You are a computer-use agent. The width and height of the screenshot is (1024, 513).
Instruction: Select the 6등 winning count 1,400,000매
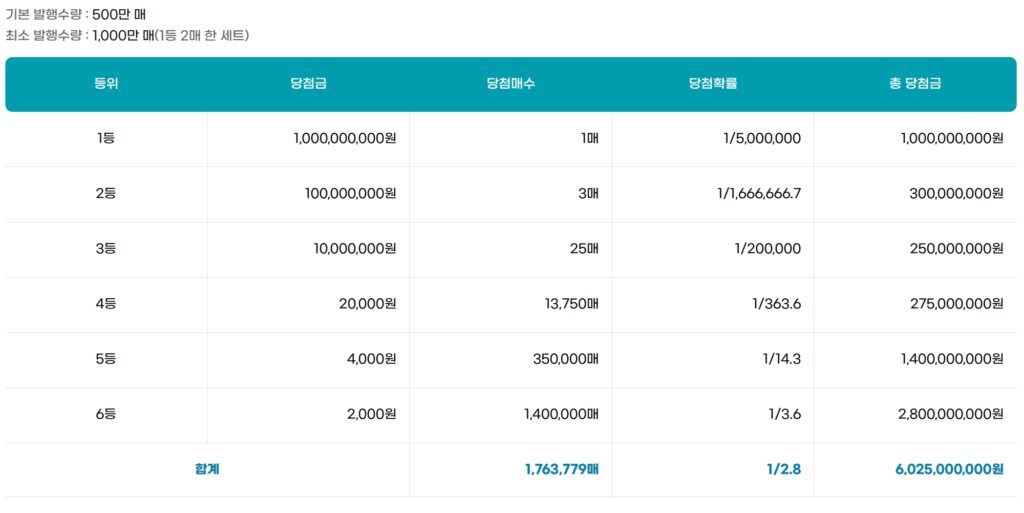(560, 414)
